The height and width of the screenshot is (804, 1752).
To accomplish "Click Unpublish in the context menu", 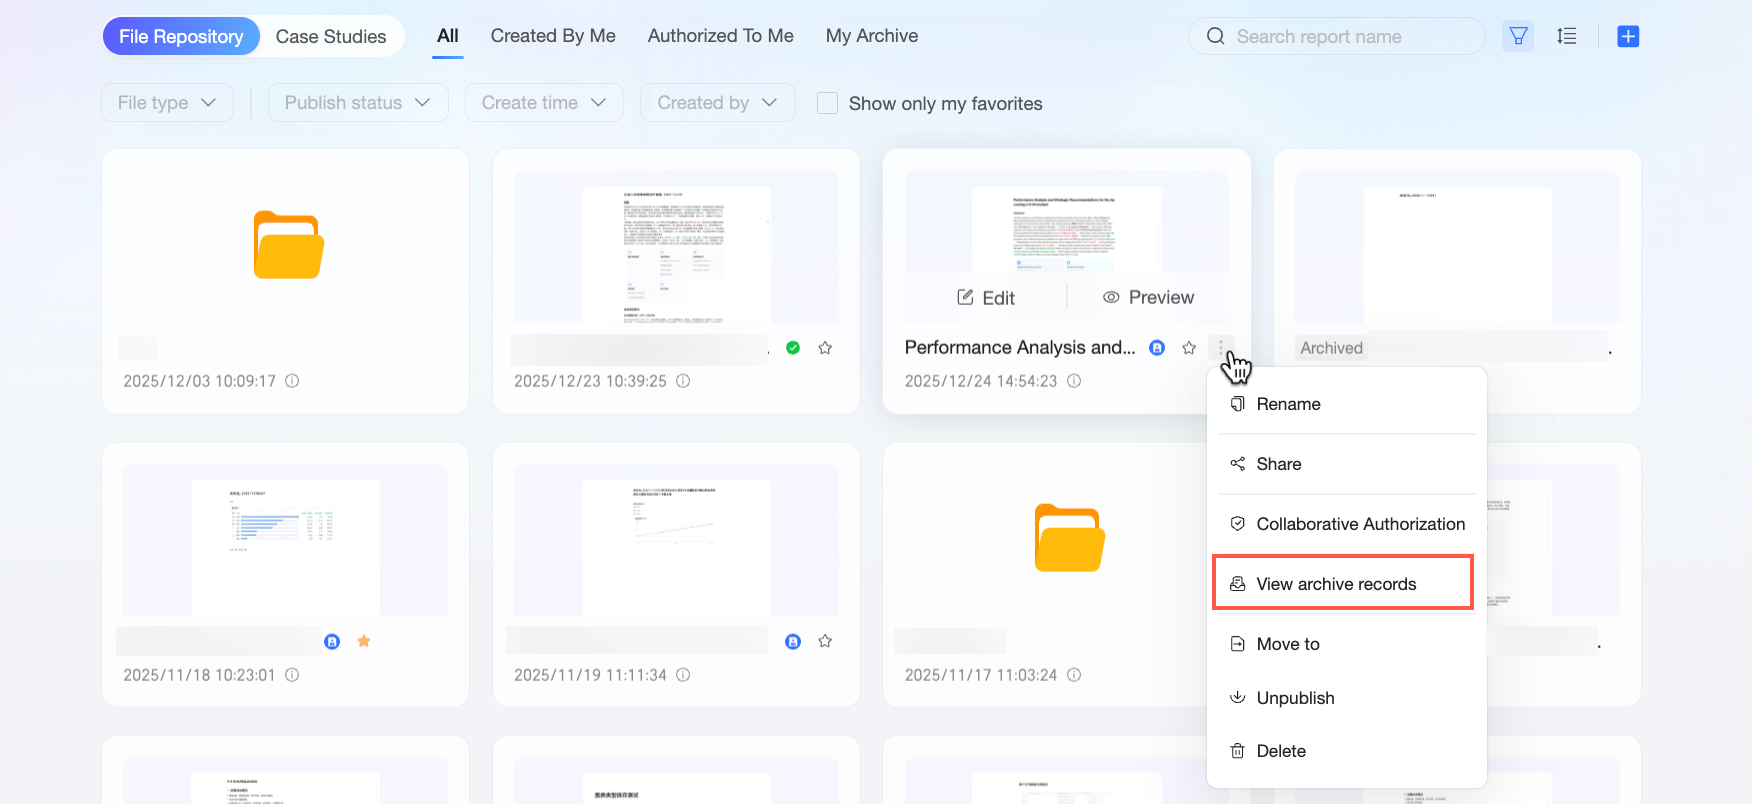I will 1346,698.
